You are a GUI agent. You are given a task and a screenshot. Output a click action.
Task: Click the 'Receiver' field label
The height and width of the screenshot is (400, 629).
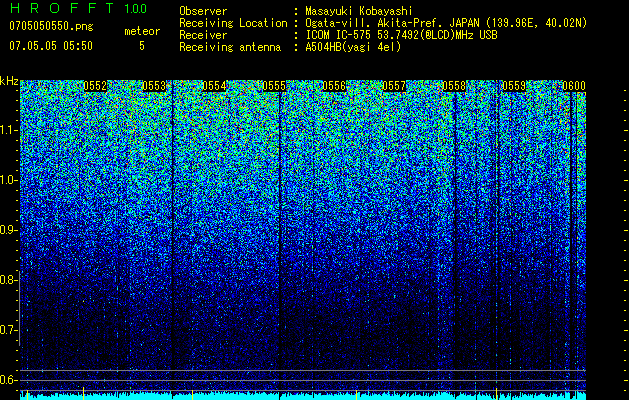203,35
